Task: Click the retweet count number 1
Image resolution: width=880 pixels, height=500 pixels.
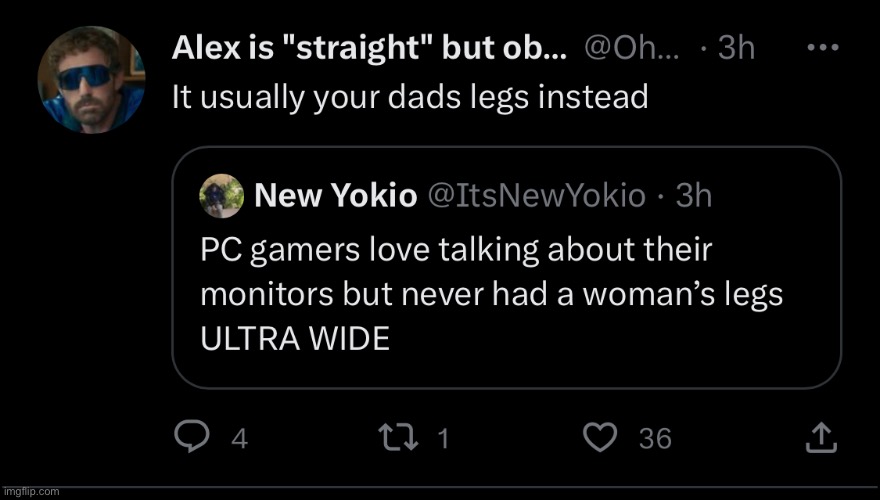Action: [x=443, y=439]
